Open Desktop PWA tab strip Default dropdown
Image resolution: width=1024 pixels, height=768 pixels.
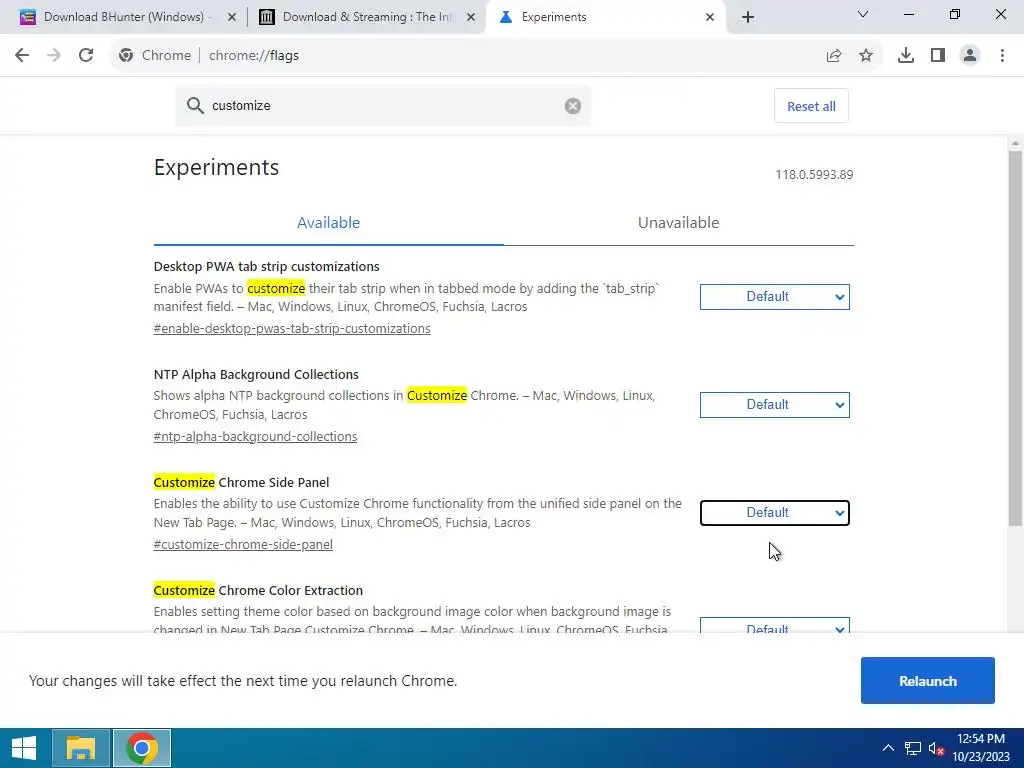tap(775, 296)
